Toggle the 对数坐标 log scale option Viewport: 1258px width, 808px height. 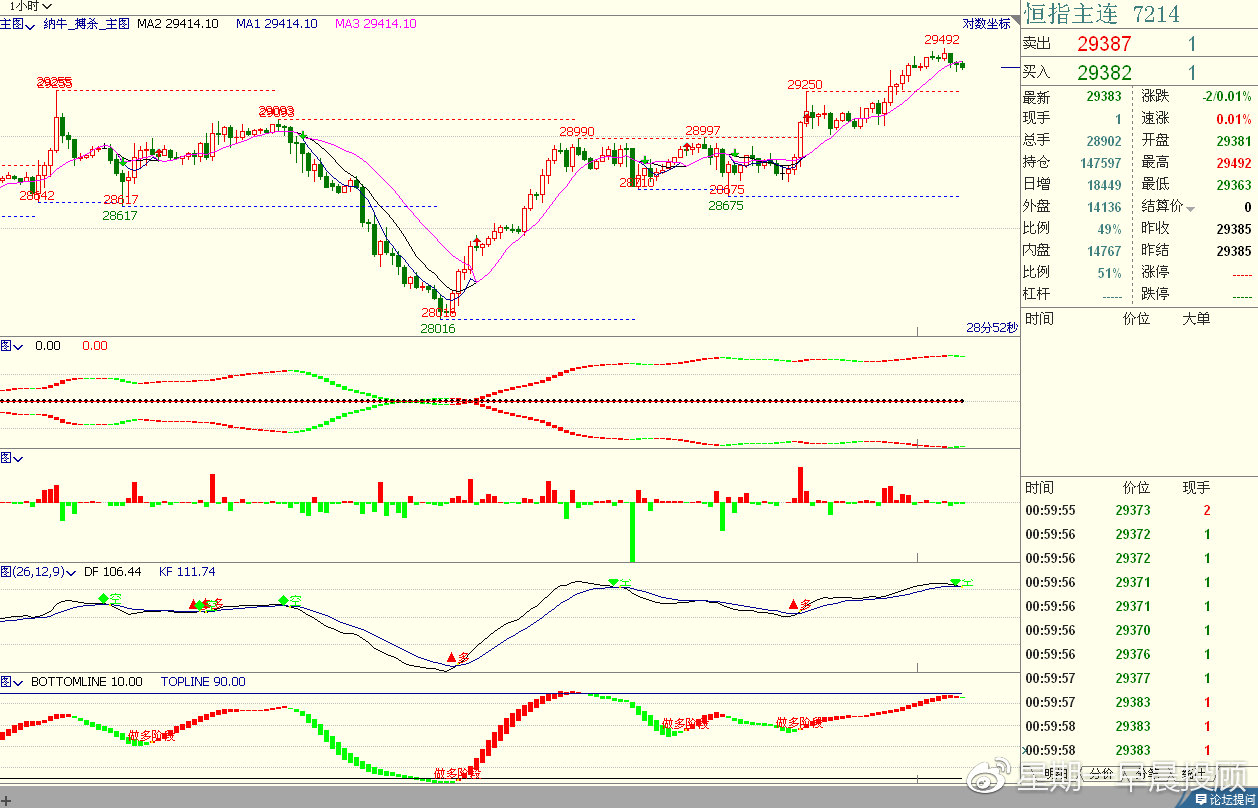click(986, 24)
